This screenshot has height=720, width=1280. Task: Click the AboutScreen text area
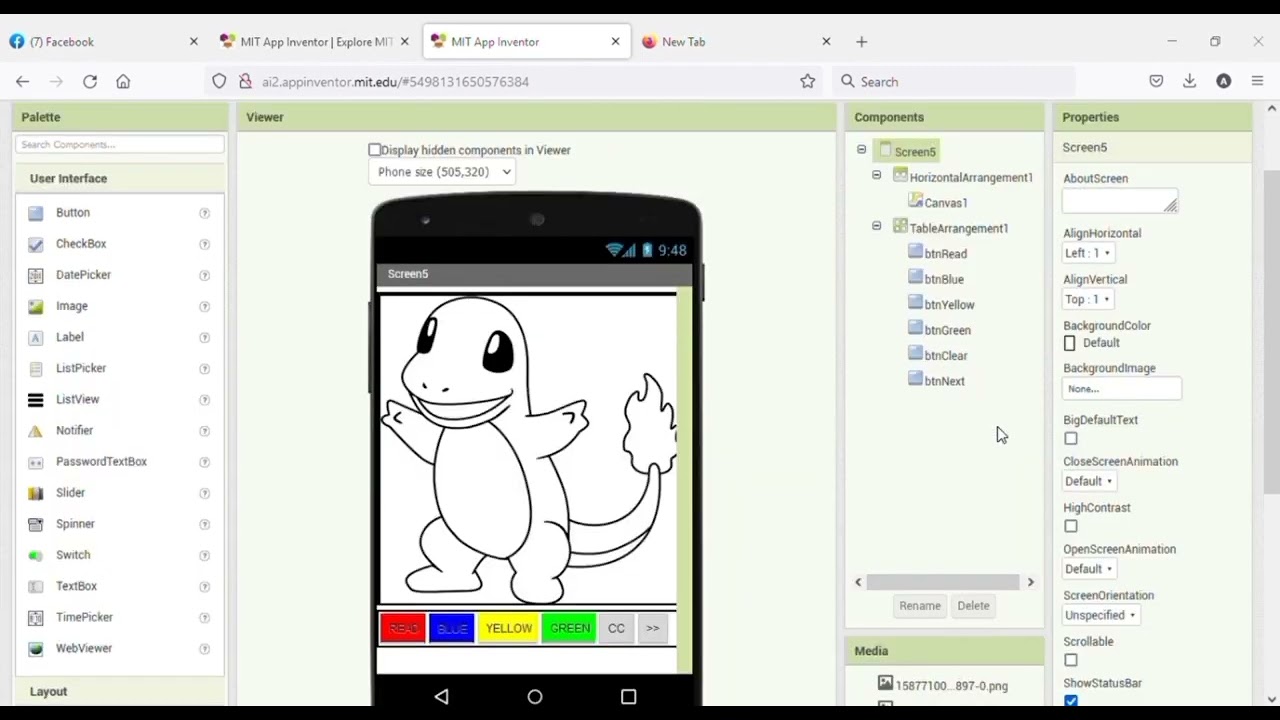pos(1120,200)
